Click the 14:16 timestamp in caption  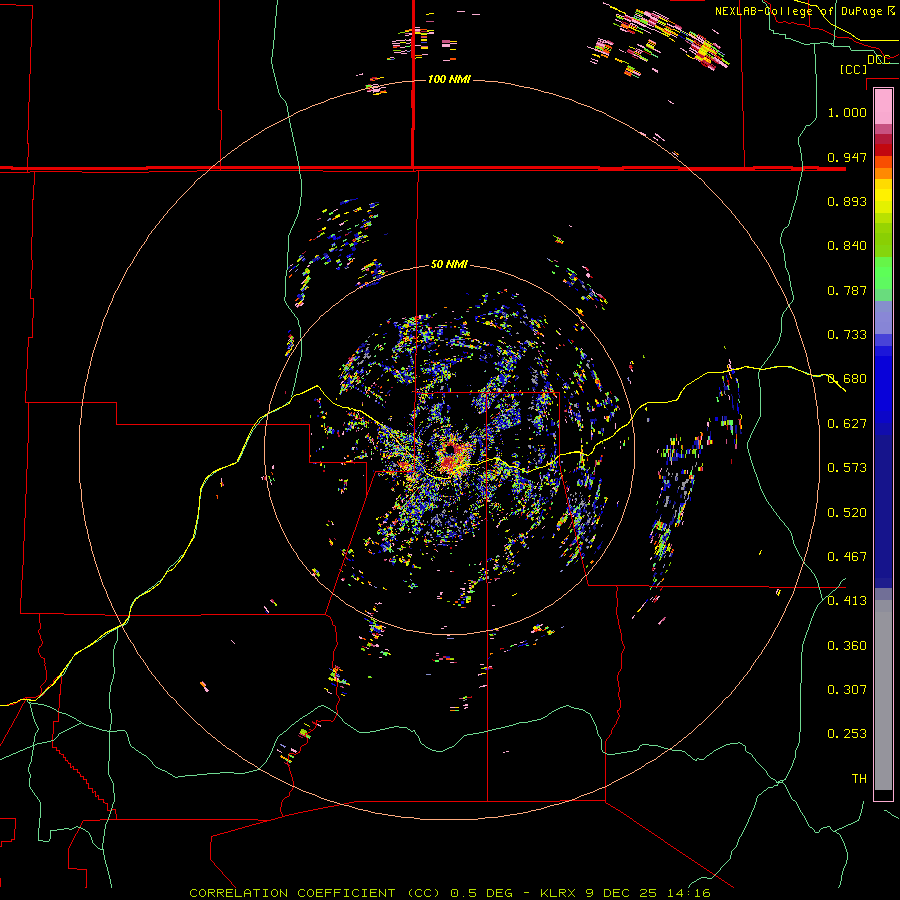point(690,893)
